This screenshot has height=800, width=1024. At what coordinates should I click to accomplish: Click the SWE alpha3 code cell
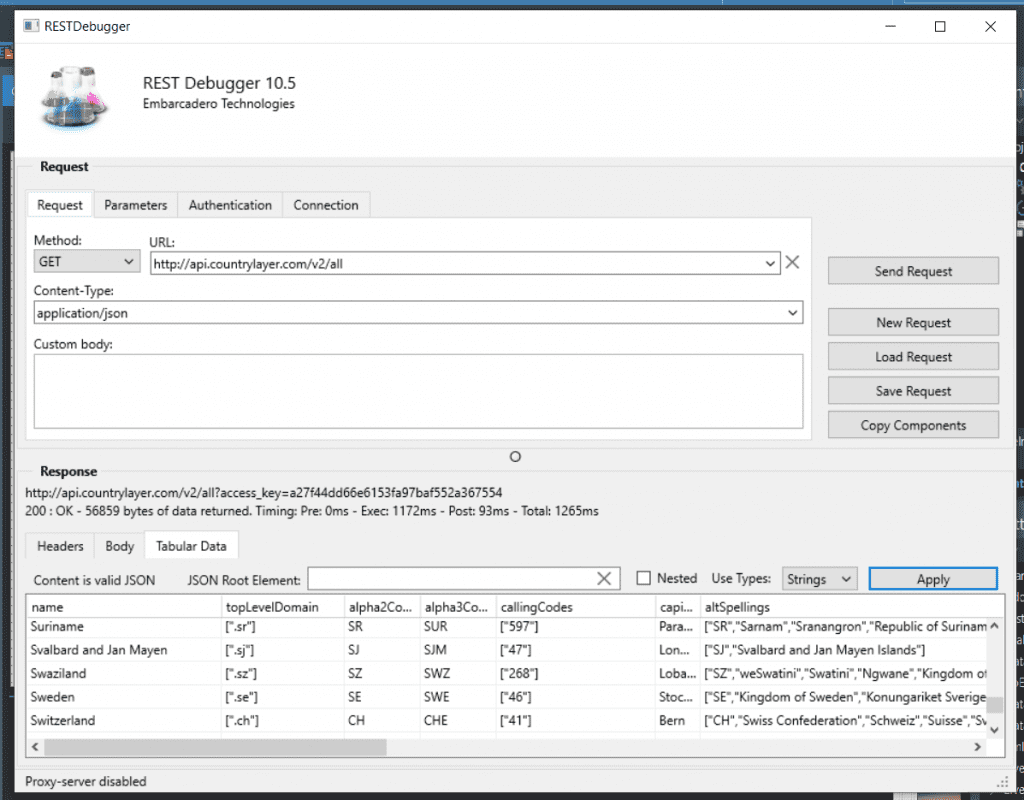click(458, 697)
